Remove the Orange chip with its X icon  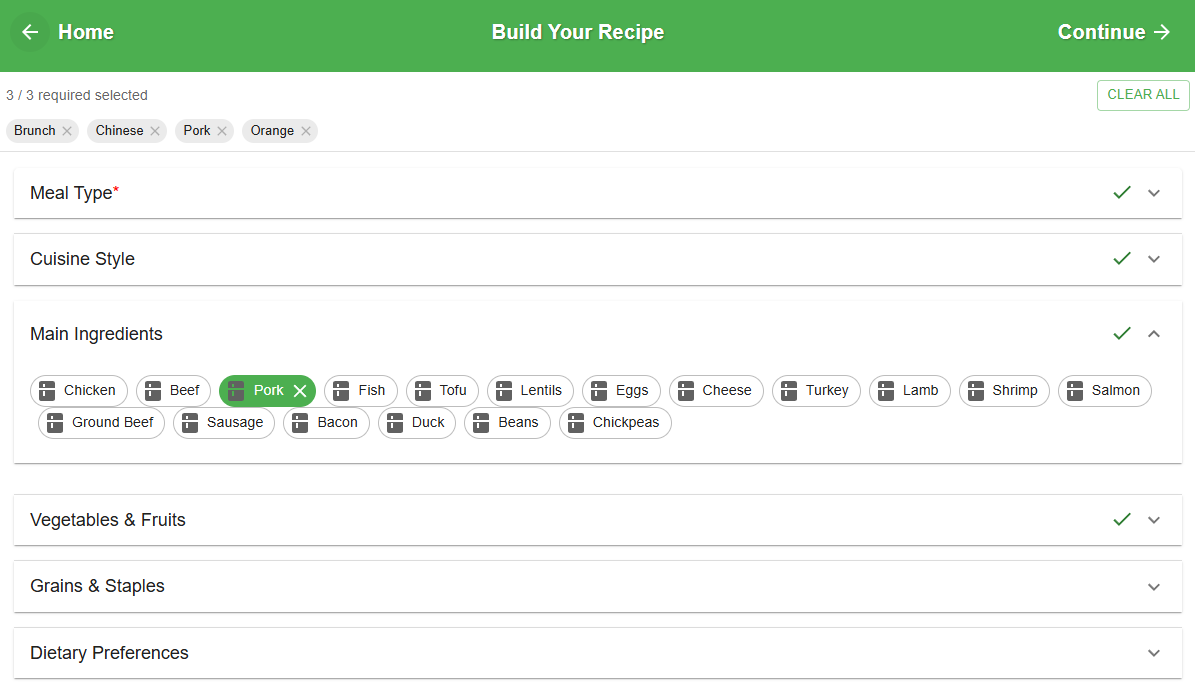tap(306, 131)
